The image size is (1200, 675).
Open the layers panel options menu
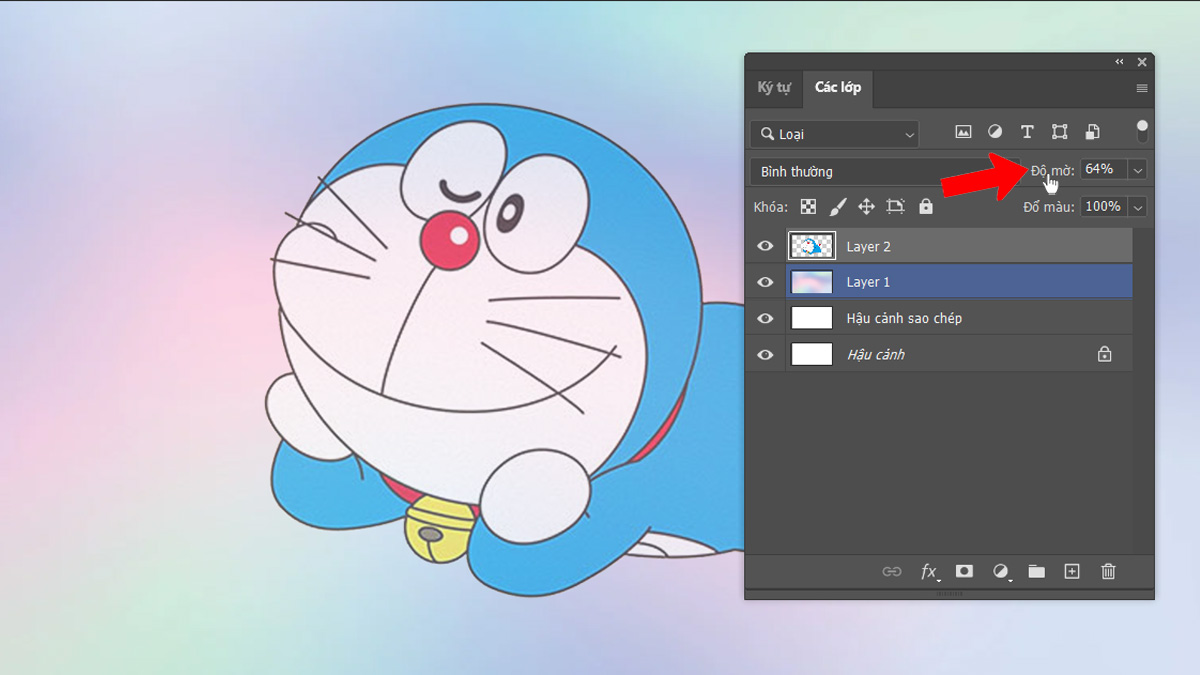click(x=1142, y=88)
